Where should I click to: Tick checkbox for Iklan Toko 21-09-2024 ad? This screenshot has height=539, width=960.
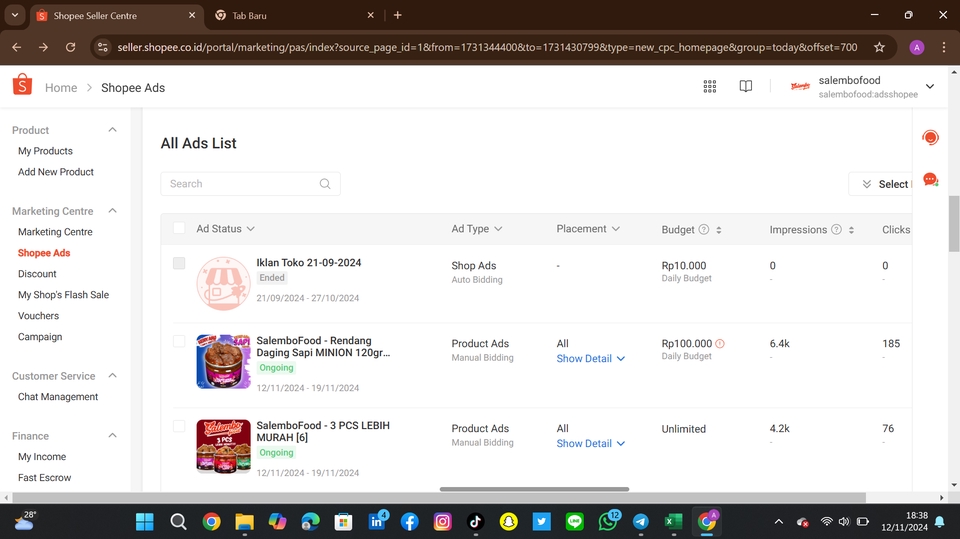pos(179,263)
